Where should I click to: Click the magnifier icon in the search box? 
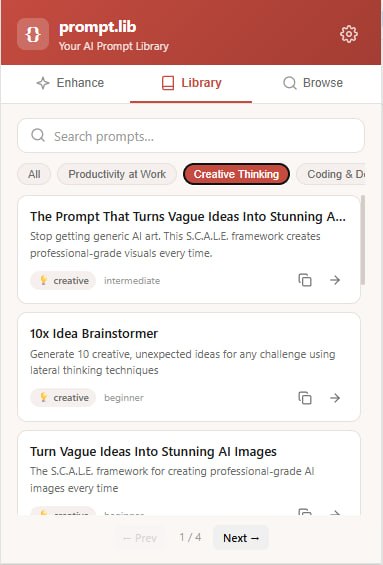click(x=38, y=135)
